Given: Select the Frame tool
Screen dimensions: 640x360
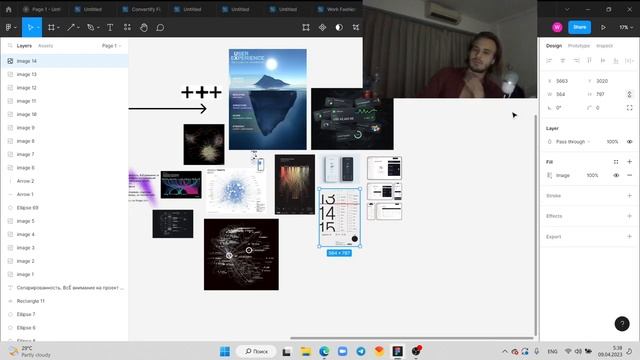Looking at the screenshot, I should pos(51,27).
